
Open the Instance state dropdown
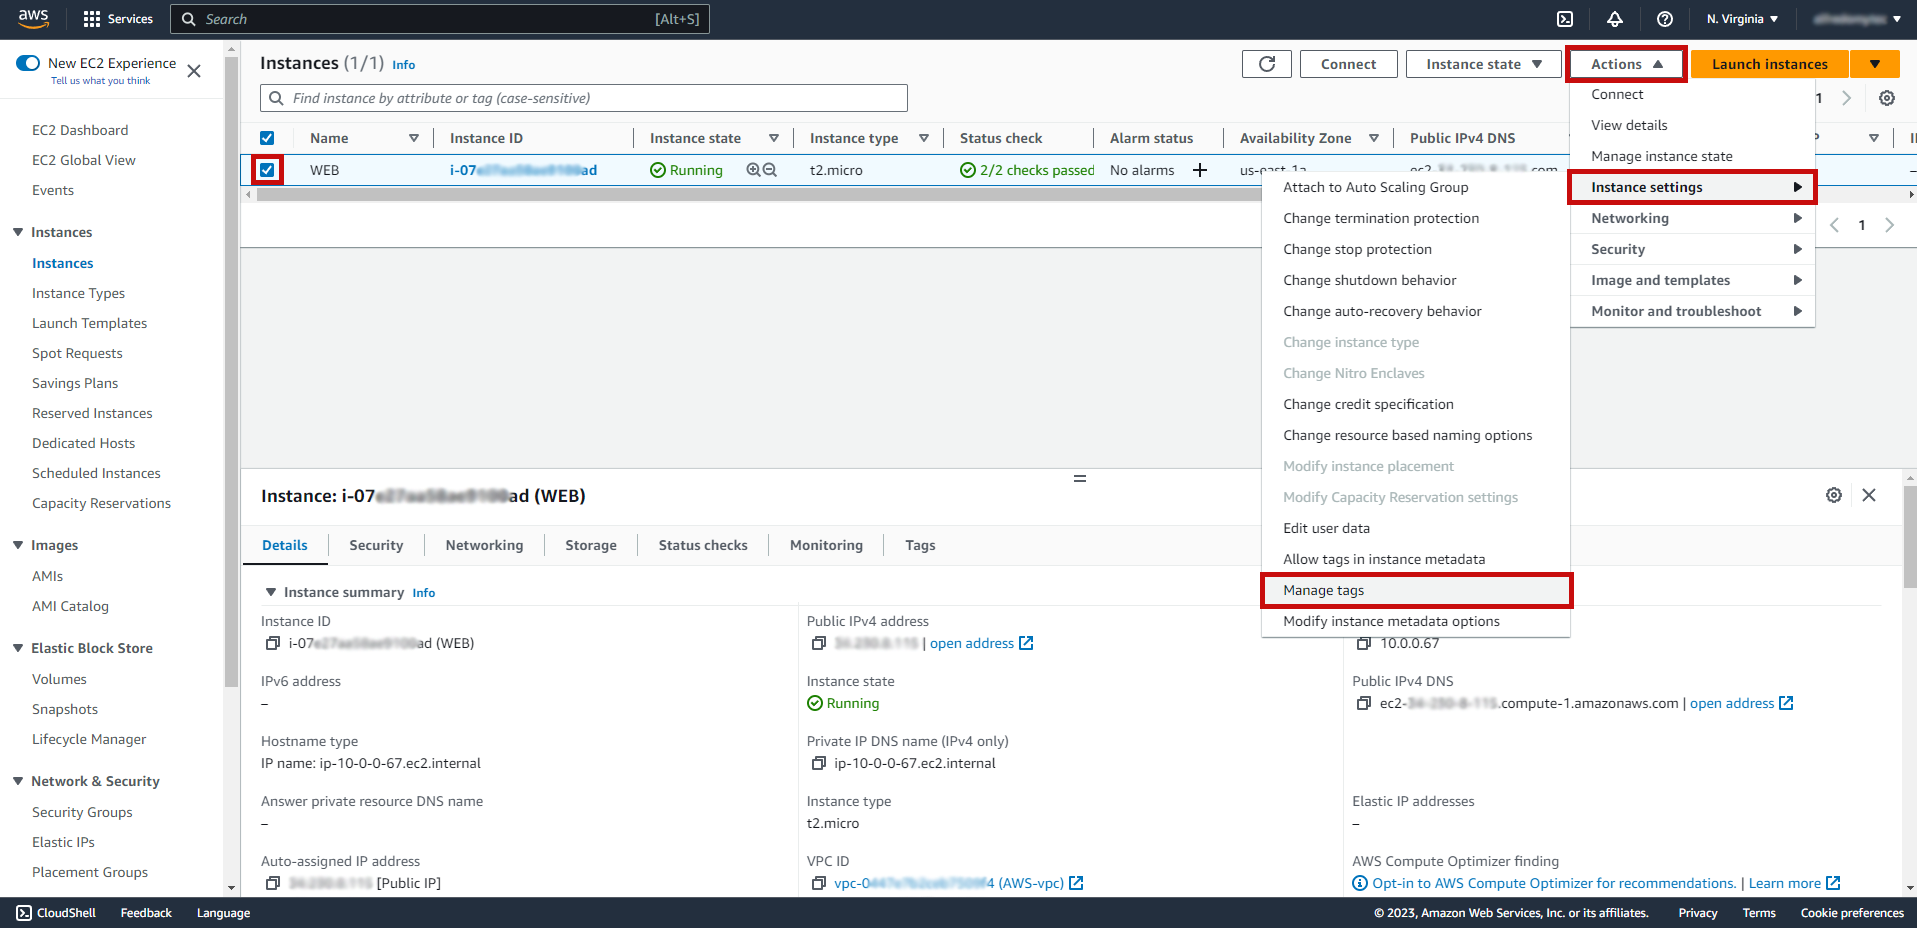pos(1484,64)
